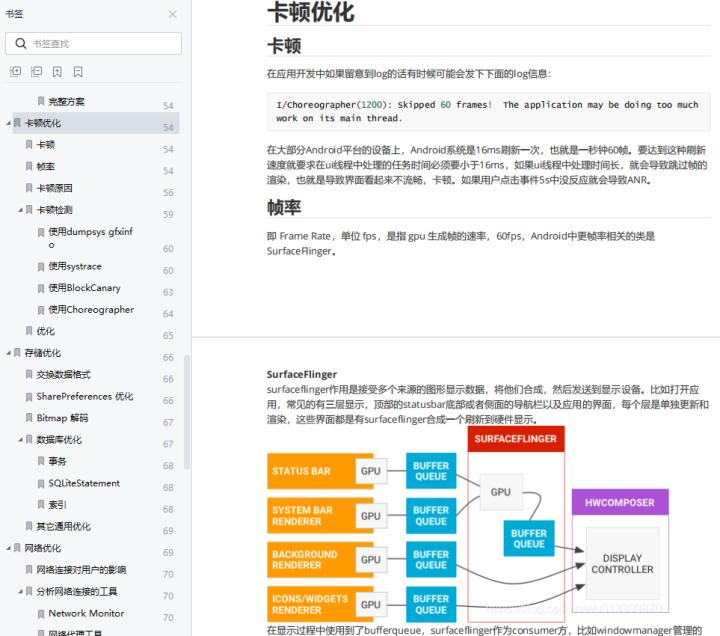Click the add bookmark icon
Image resolution: width=720 pixels, height=636 pixels.
57,72
